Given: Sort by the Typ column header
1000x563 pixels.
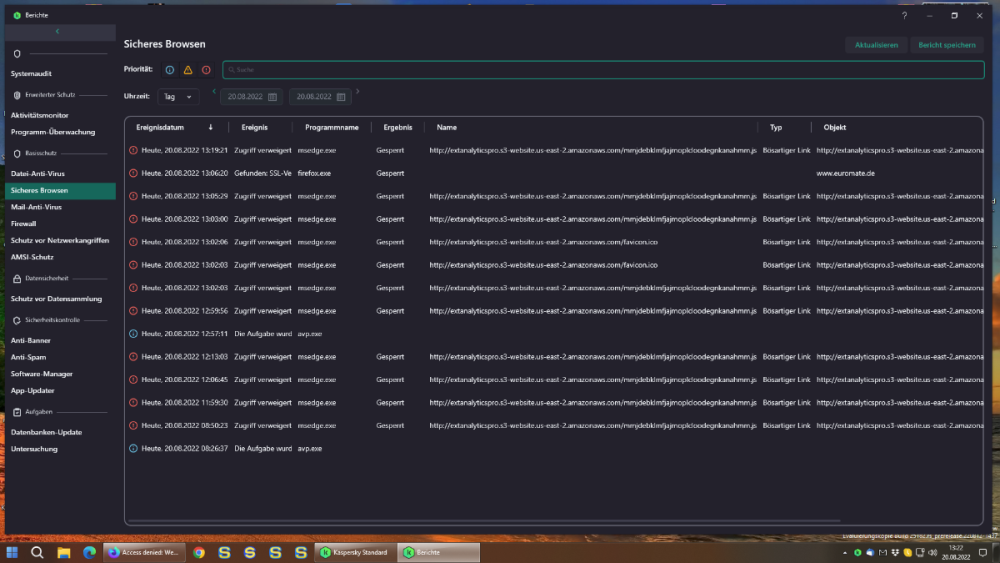Looking at the screenshot, I should (x=776, y=128).
